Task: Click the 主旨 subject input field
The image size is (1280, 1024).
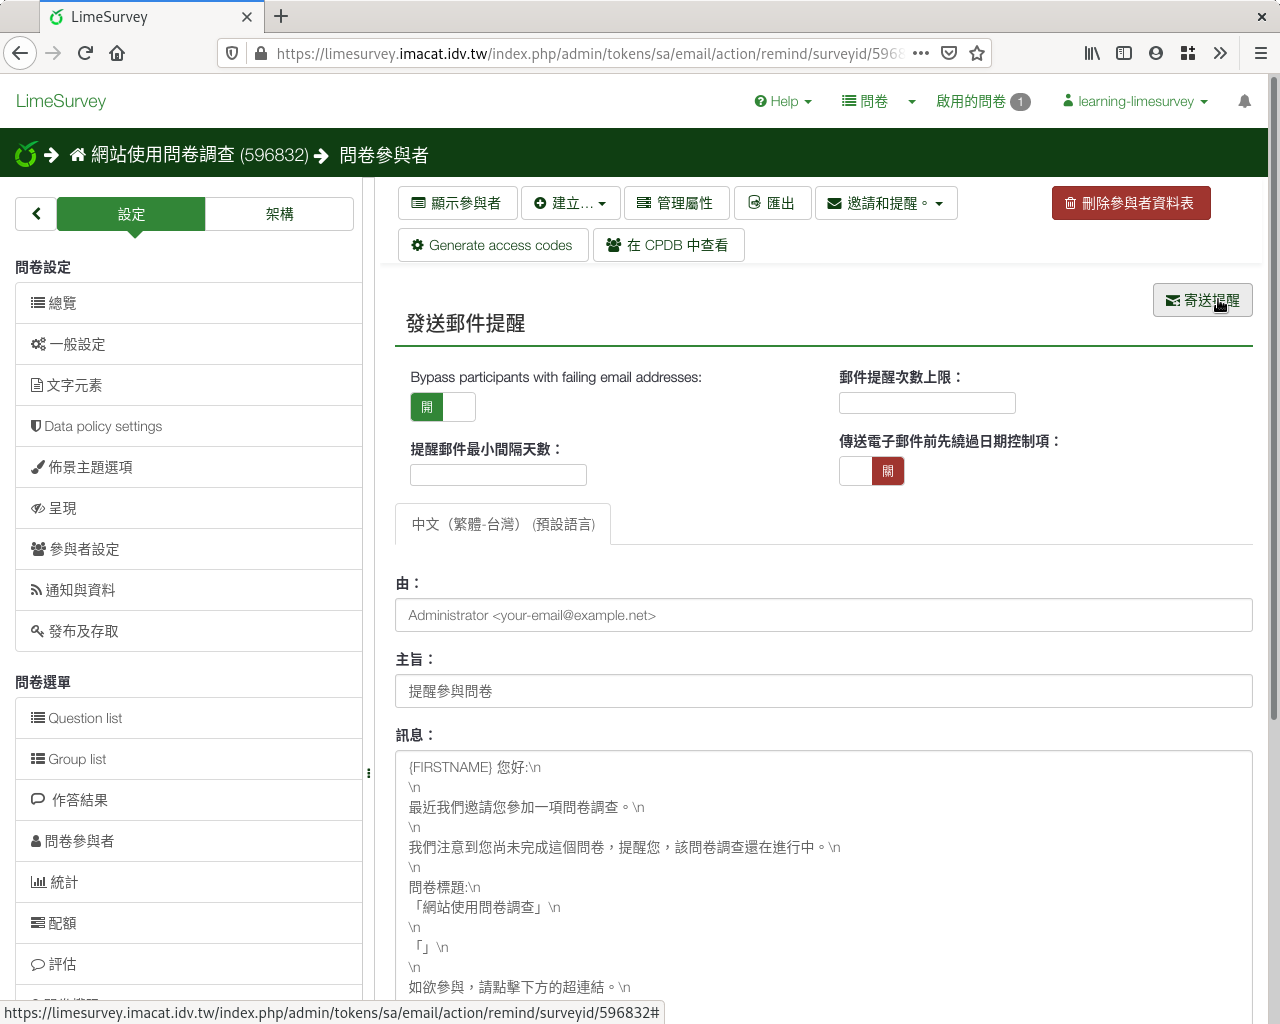Action: [x=824, y=691]
